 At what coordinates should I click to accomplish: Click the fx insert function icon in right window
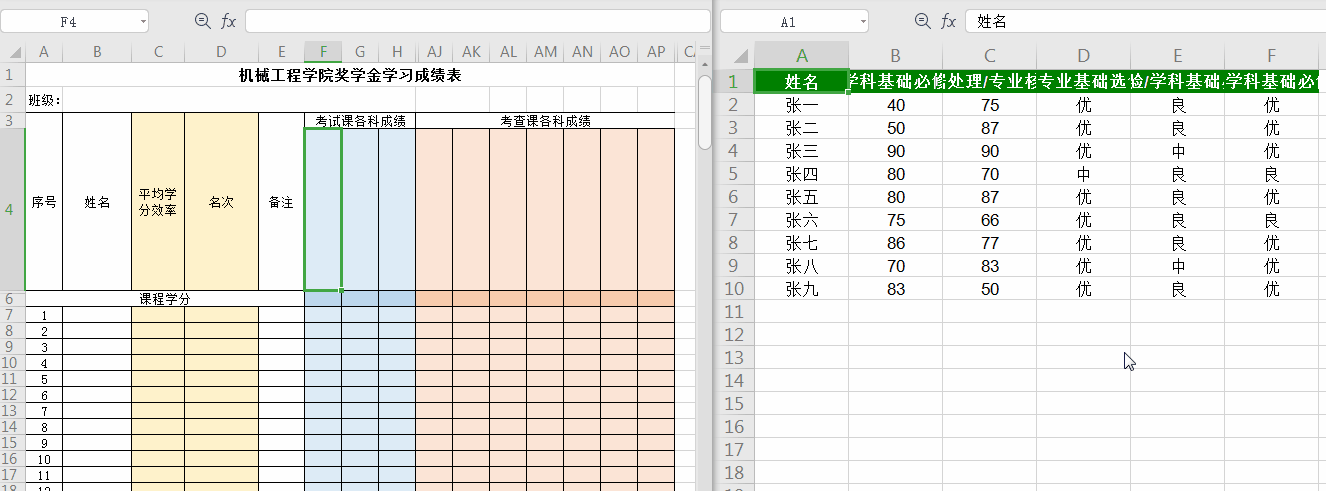[x=949, y=21]
